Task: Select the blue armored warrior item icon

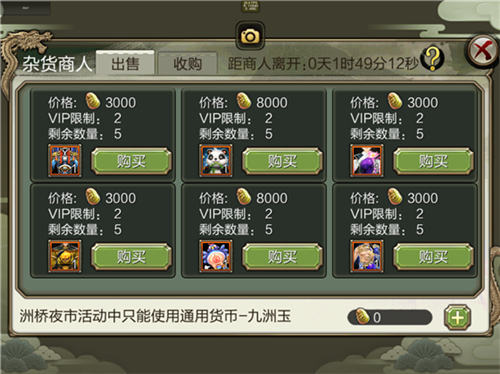Action: pos(65,161)
